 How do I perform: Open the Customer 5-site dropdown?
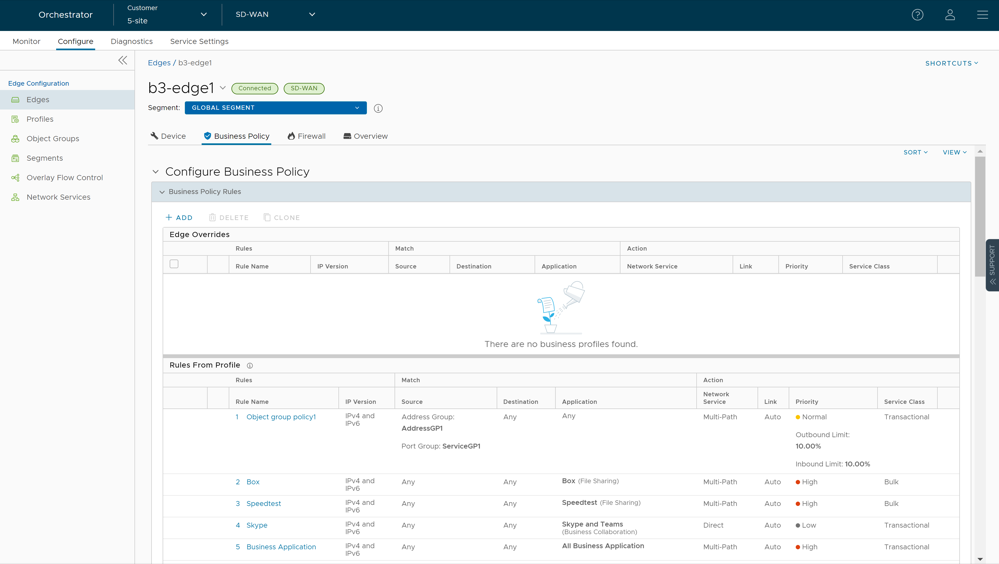coord(167,15)
